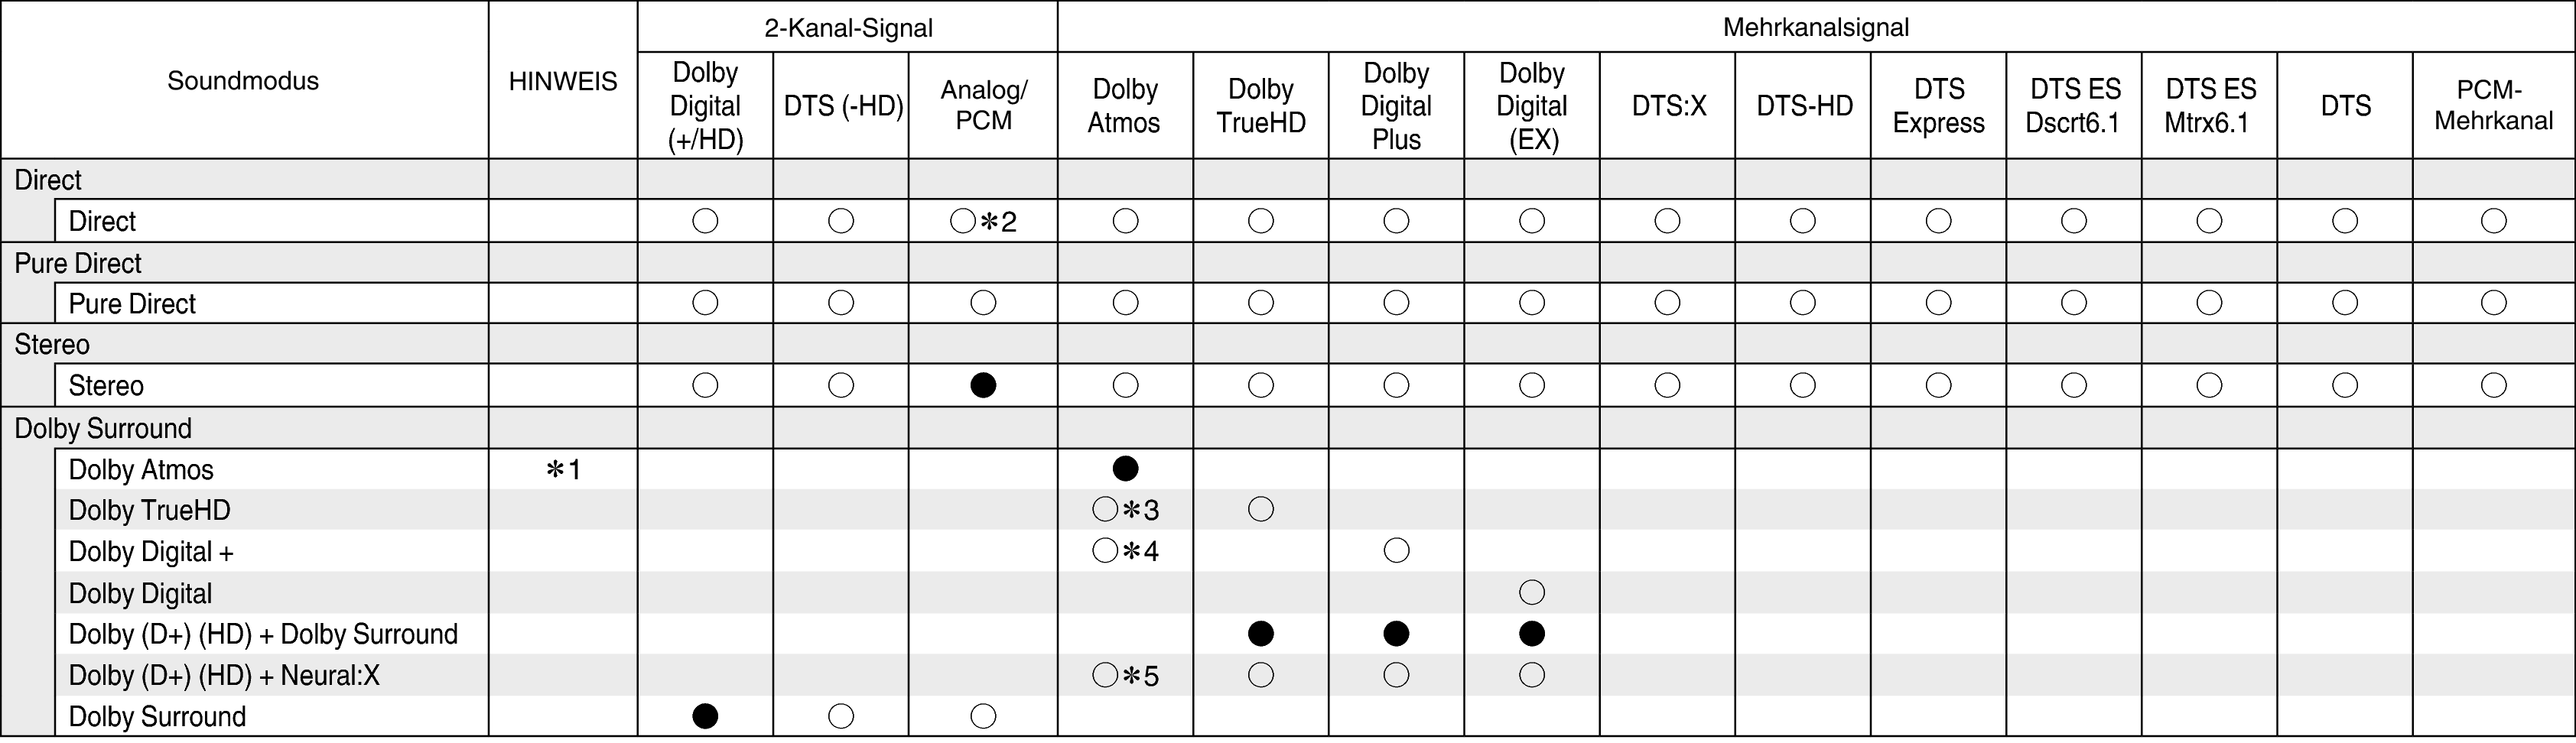Click the *1 note in the HINWEIS column

563,469
